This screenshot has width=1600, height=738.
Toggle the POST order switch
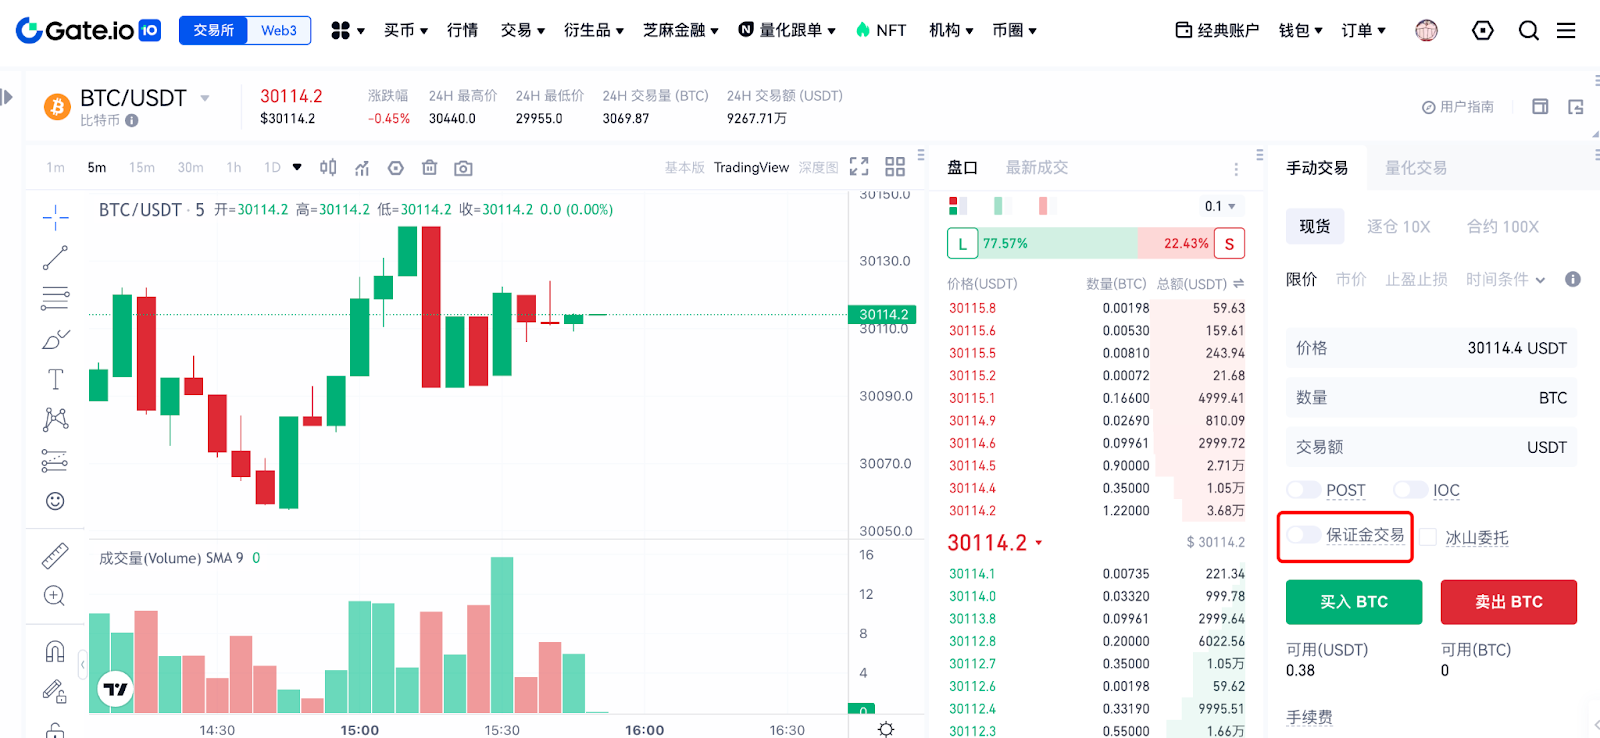pos(1304,490)
